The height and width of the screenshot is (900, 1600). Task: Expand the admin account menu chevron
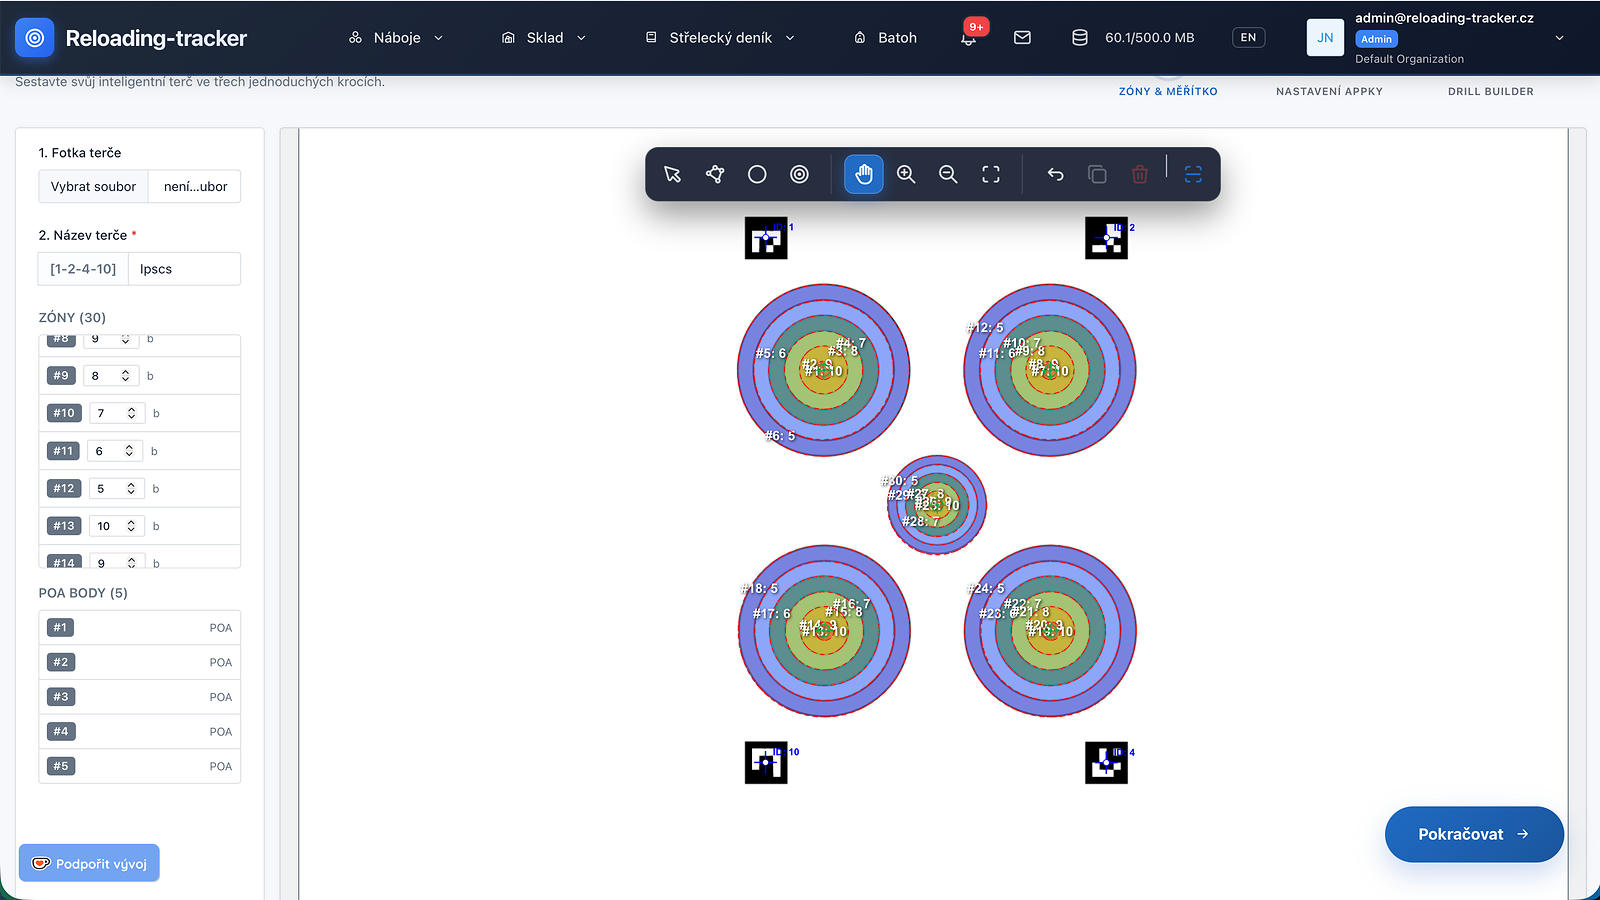click(x=1559, y=37)
